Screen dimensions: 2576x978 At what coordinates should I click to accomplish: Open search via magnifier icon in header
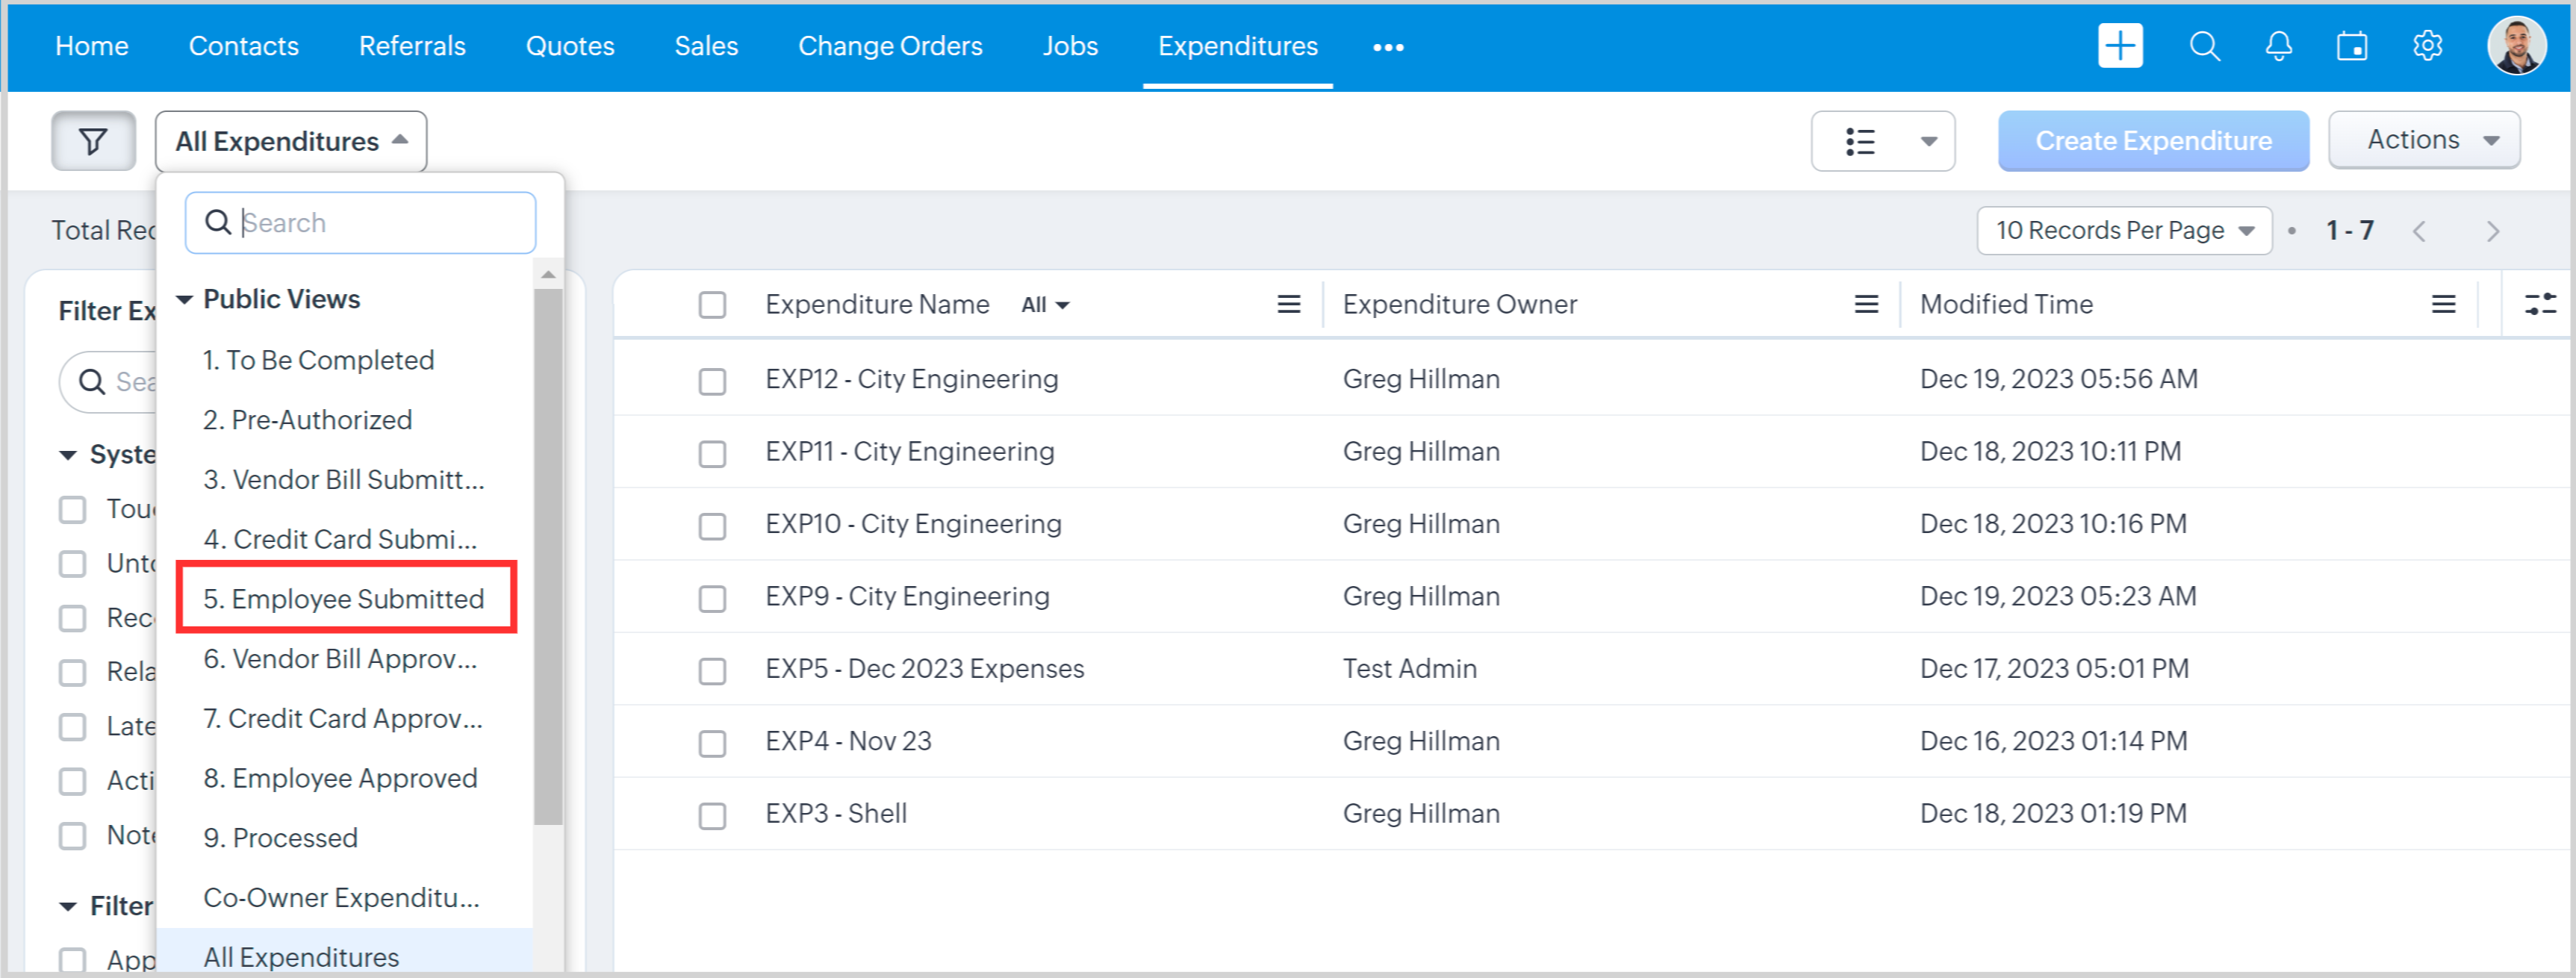pyautogui.click(x=2204, y=46)
